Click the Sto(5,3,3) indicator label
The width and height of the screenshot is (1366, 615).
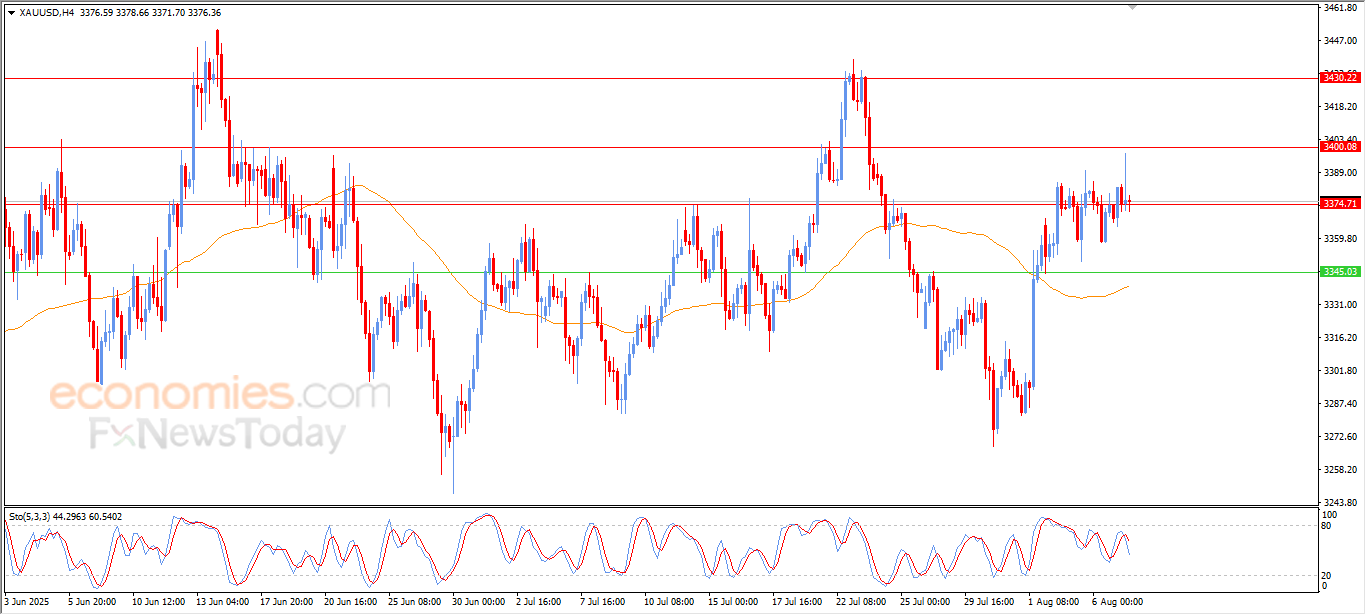[x=32, y=516]
